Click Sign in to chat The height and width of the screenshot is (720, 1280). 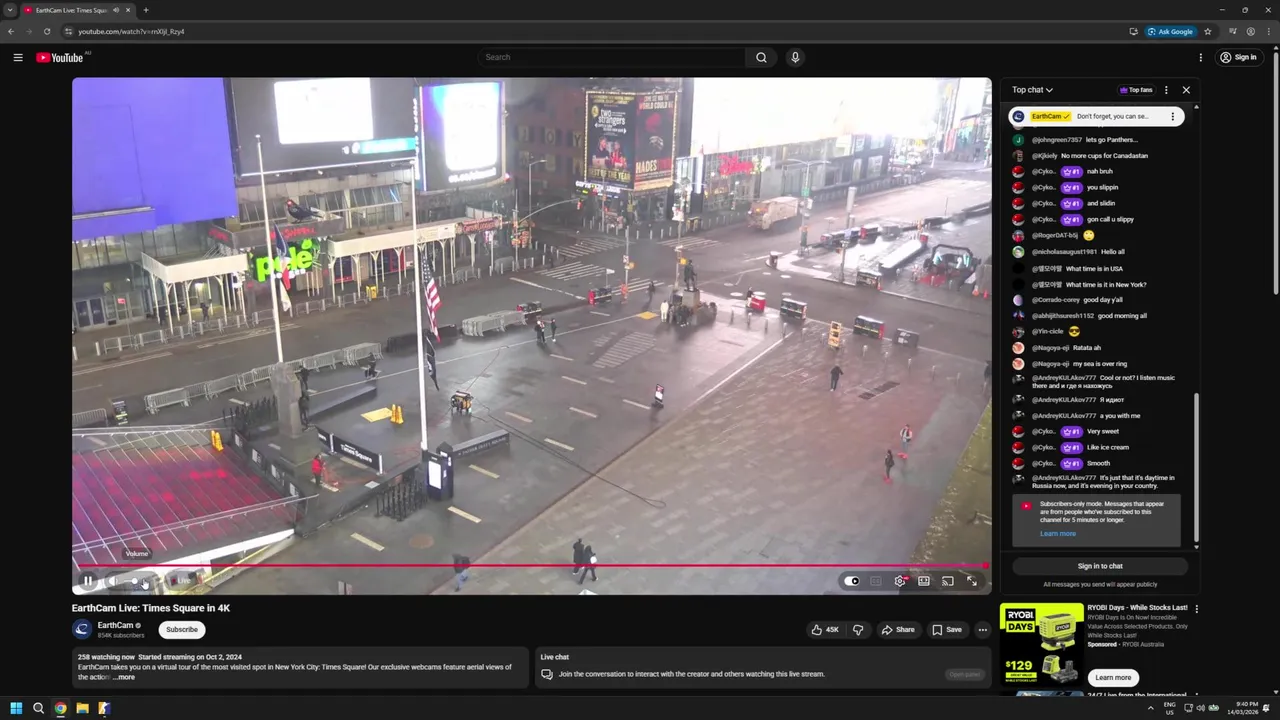point(1100,566)
